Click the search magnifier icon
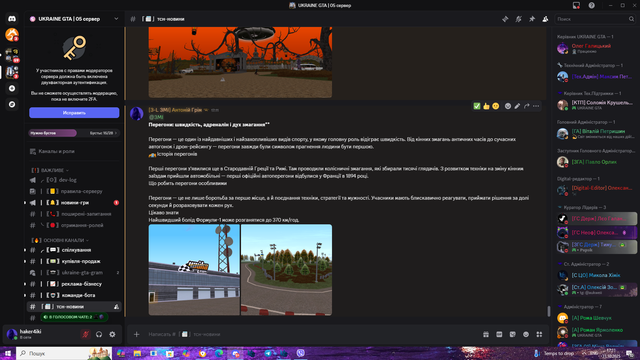Image resolution: width=640 pixels, height=360 pixels. pos(631,19)
